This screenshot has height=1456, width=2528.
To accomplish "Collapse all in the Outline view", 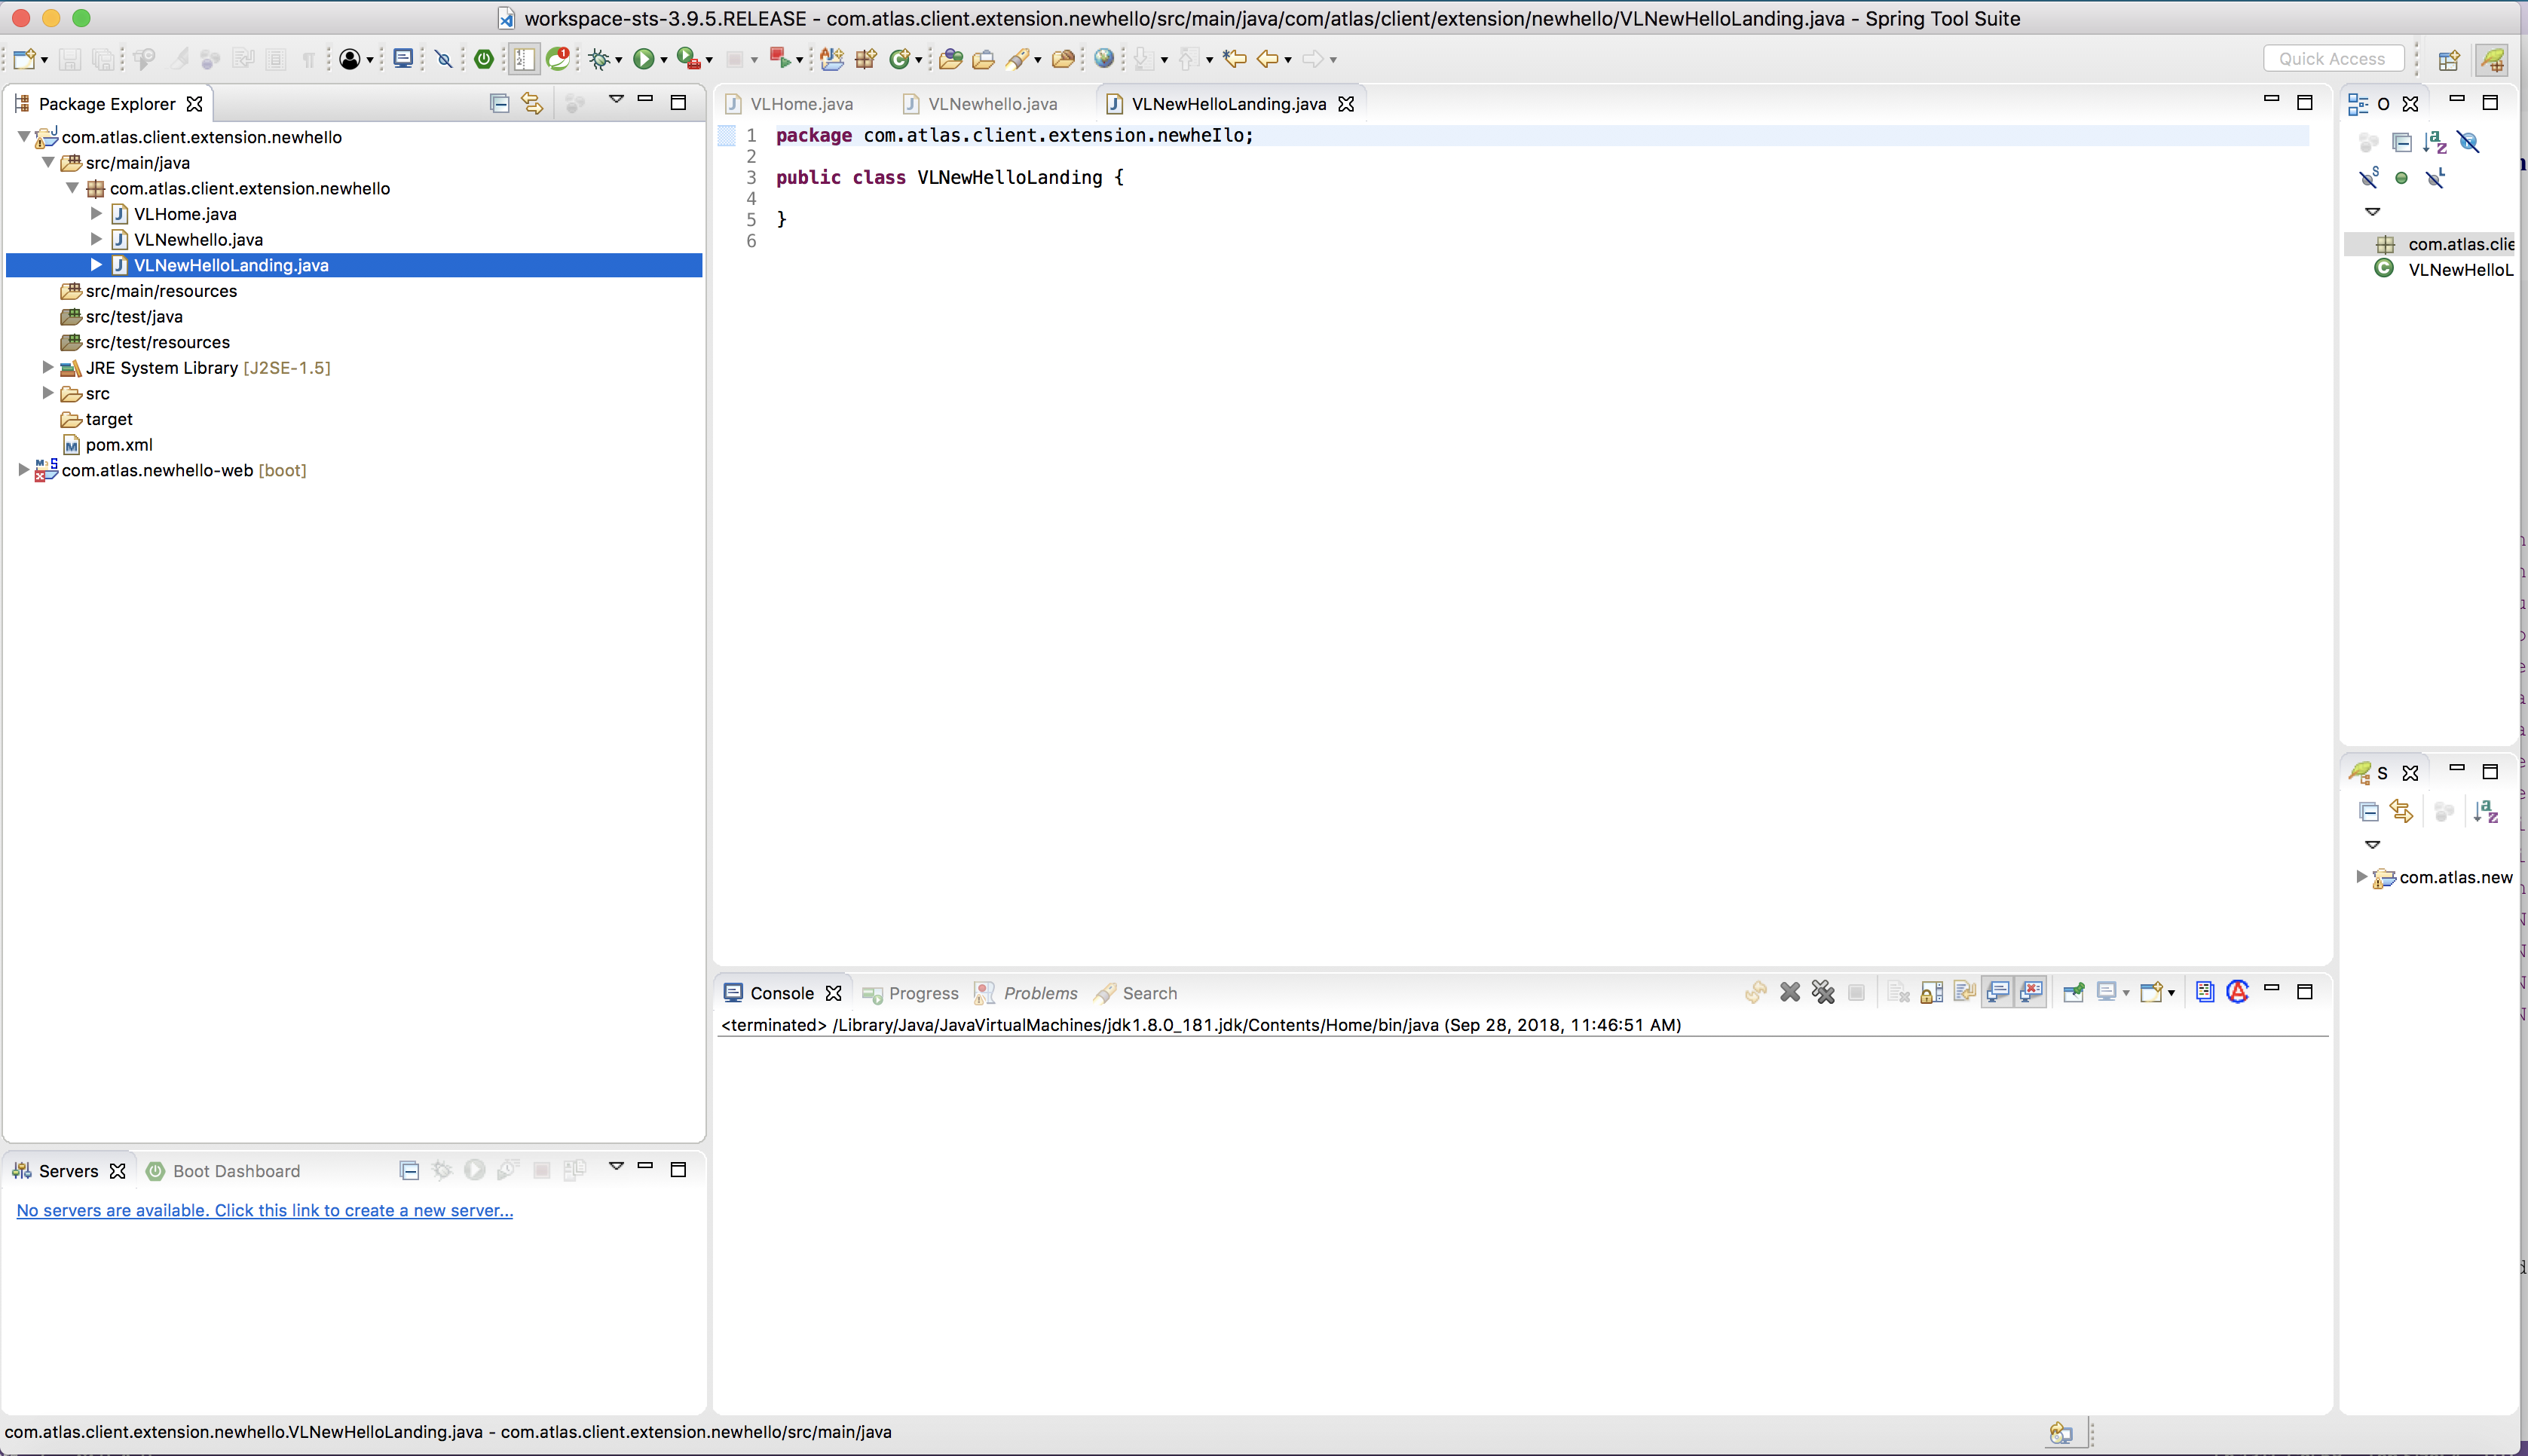I will [2402, 142].
